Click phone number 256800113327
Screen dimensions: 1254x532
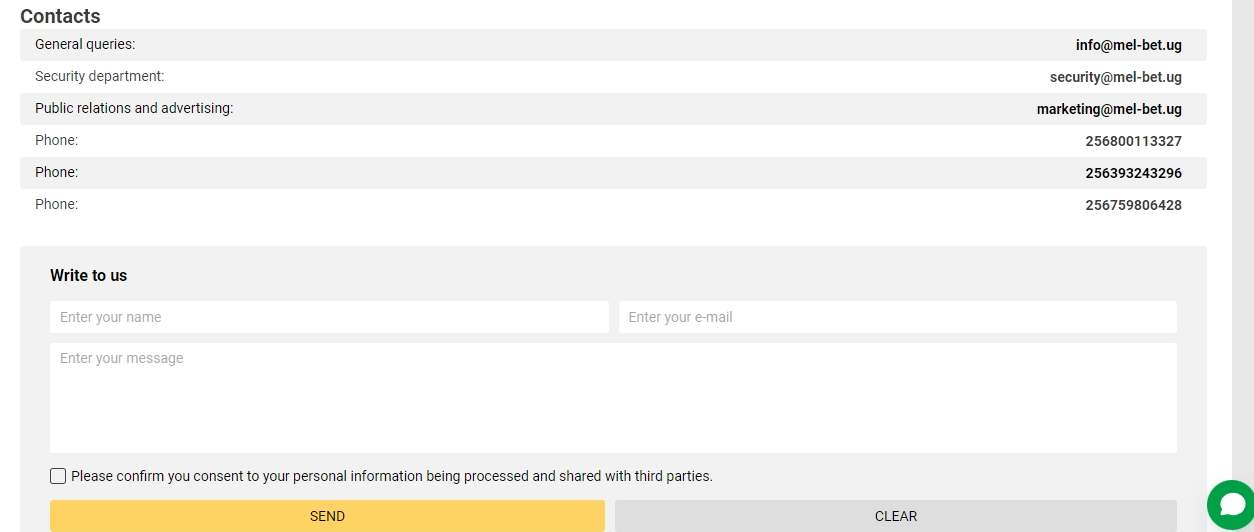pos(1133,141)
